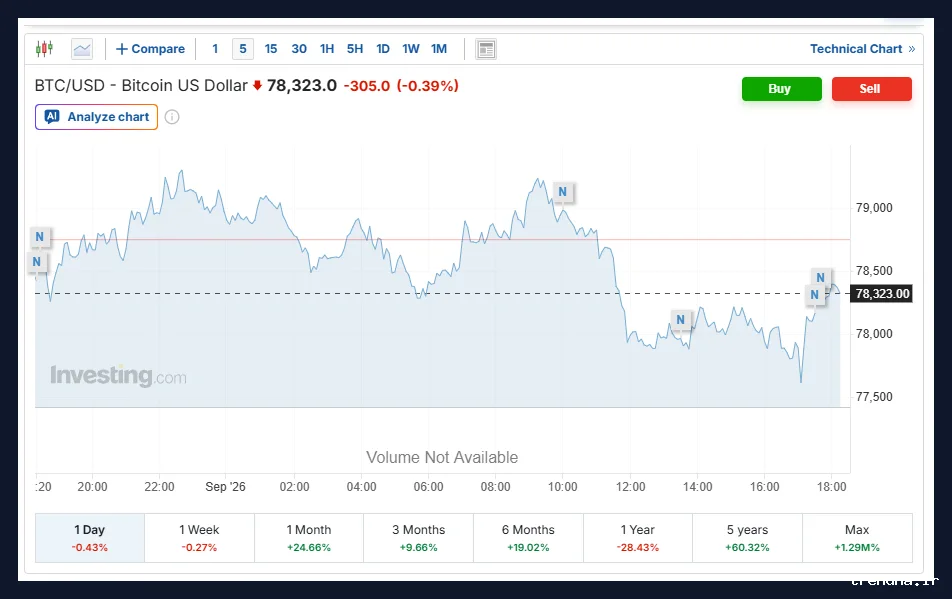Select the 1D interval
The width and height of the screenshot is (952, 599).
(382, 49)
